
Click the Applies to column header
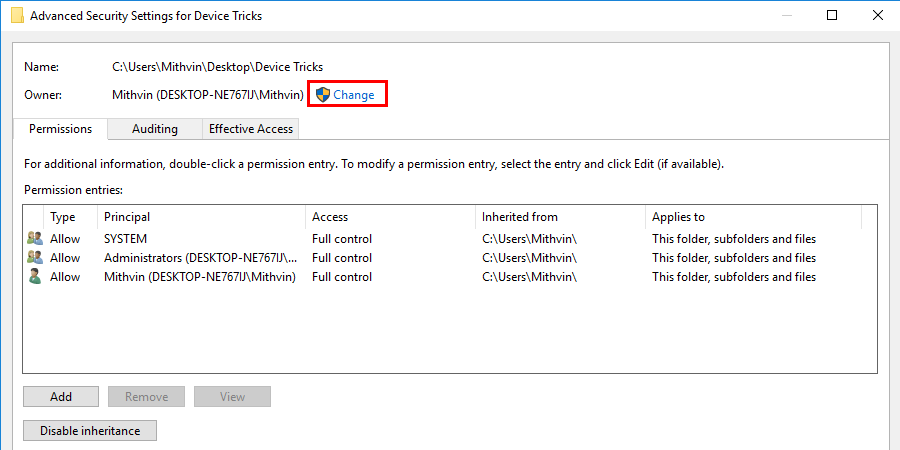753,217
